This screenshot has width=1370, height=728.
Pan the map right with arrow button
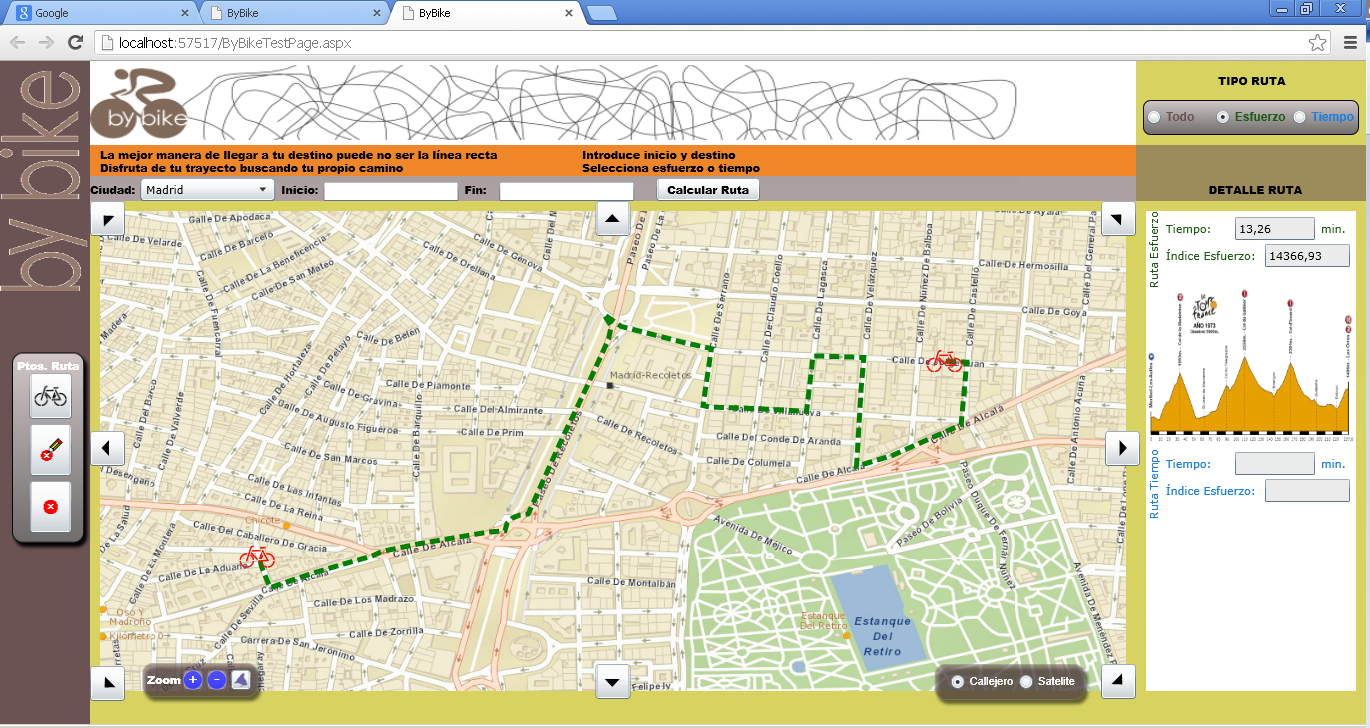1122,448
